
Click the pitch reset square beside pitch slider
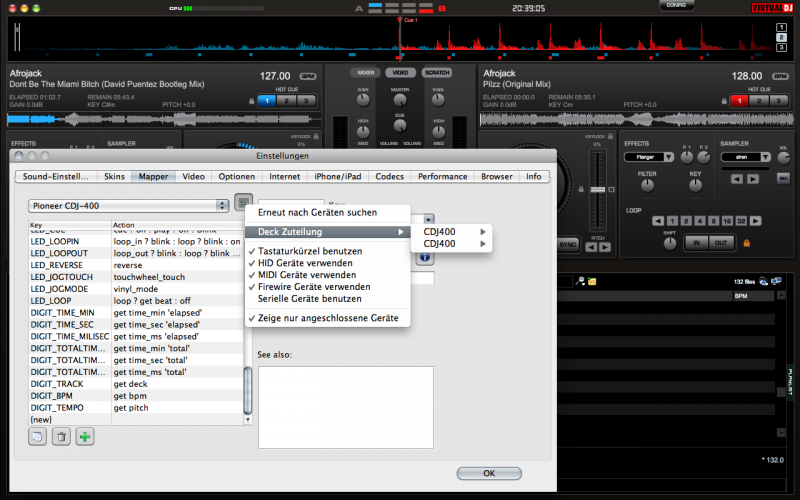click(612, 190)
